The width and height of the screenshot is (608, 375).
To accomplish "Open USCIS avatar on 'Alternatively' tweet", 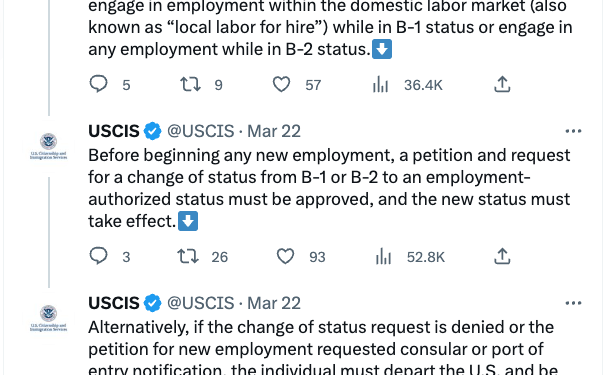I will (x=48, y=318).
